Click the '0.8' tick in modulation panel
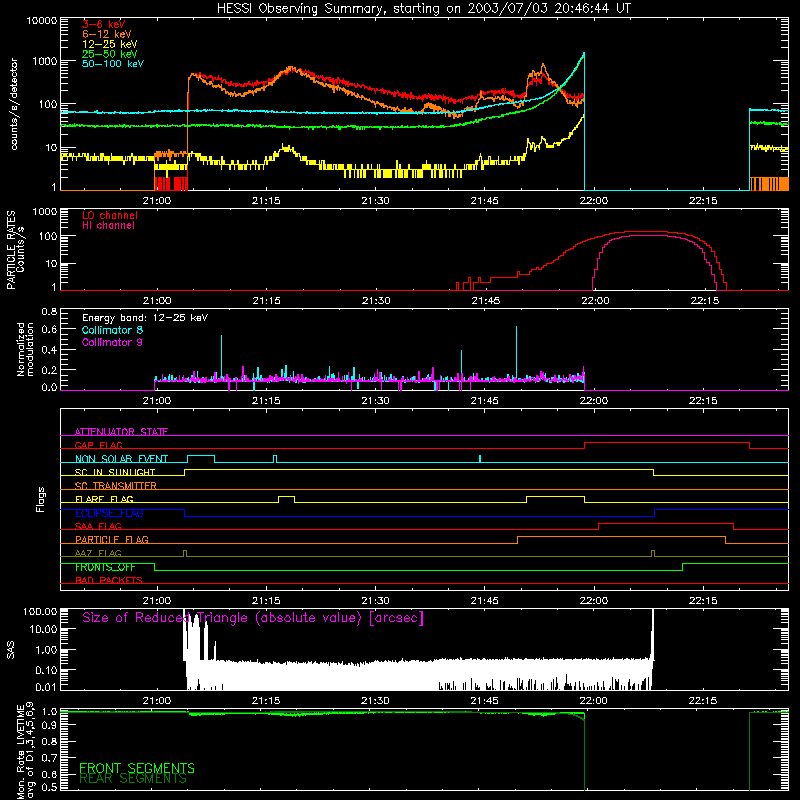The width and height of the screenshot is (800, 800). pos(49,311)
